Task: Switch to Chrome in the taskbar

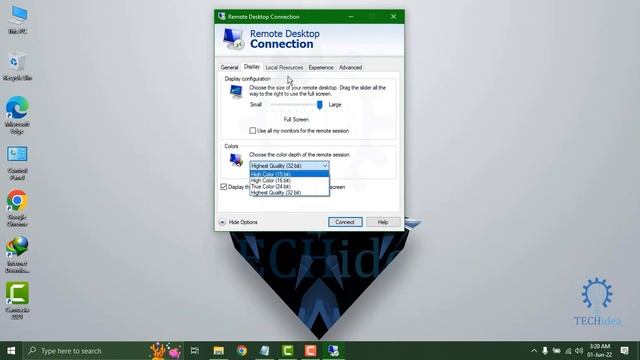Action: coord(242,351)
